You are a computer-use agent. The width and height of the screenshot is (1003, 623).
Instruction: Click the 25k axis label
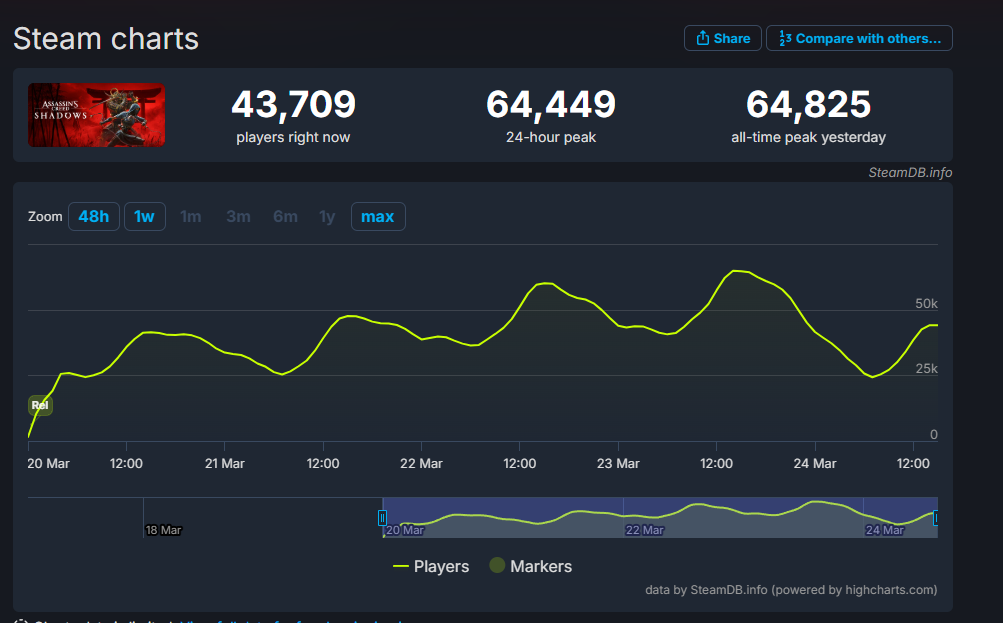(x=926, y=369)
